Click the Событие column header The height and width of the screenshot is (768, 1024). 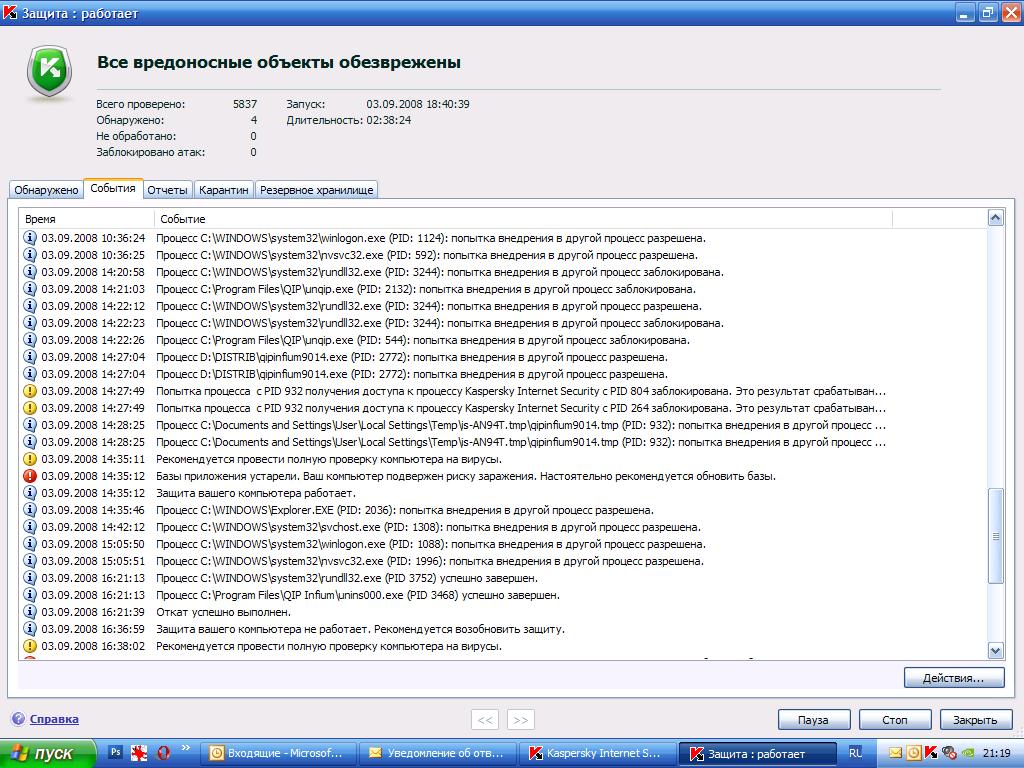pos(523,219)
